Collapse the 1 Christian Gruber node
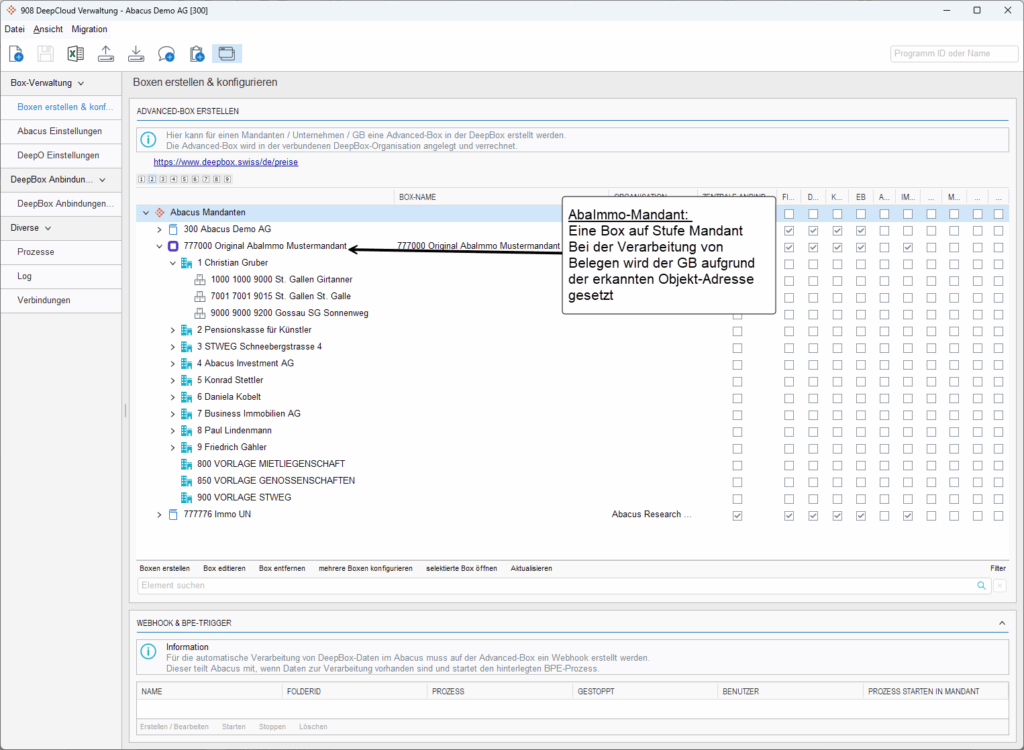The width and height of the screenshot is (1024, 750). coord(173,263)
